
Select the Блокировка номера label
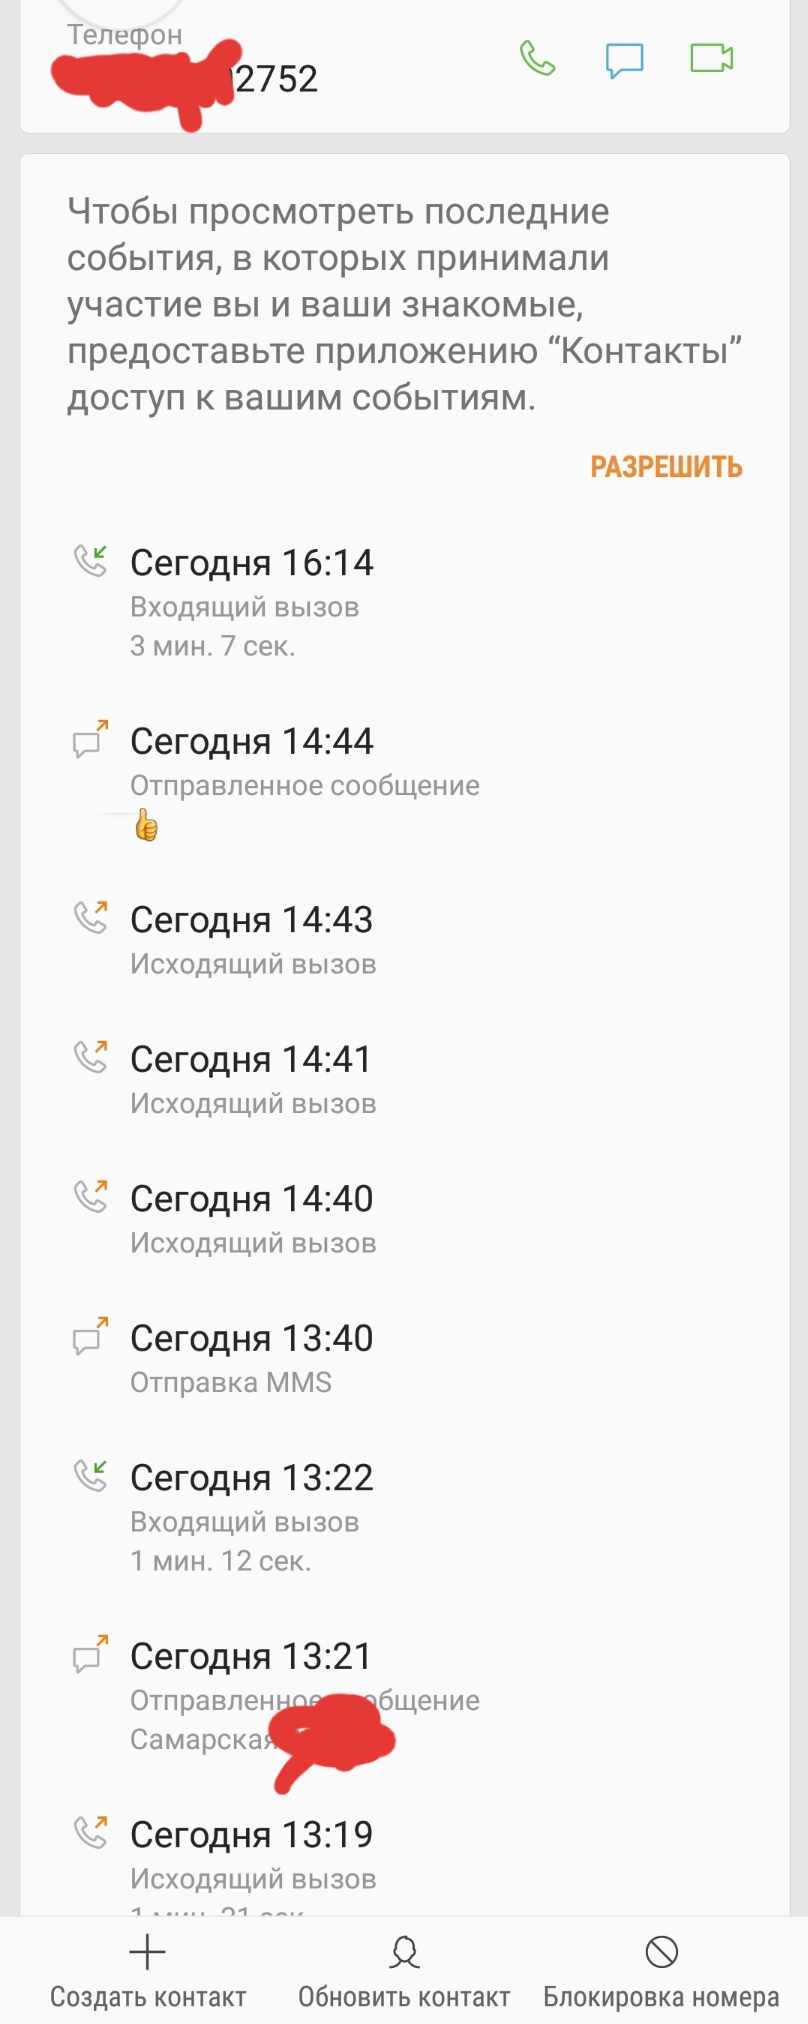(x=661, y=1997)
